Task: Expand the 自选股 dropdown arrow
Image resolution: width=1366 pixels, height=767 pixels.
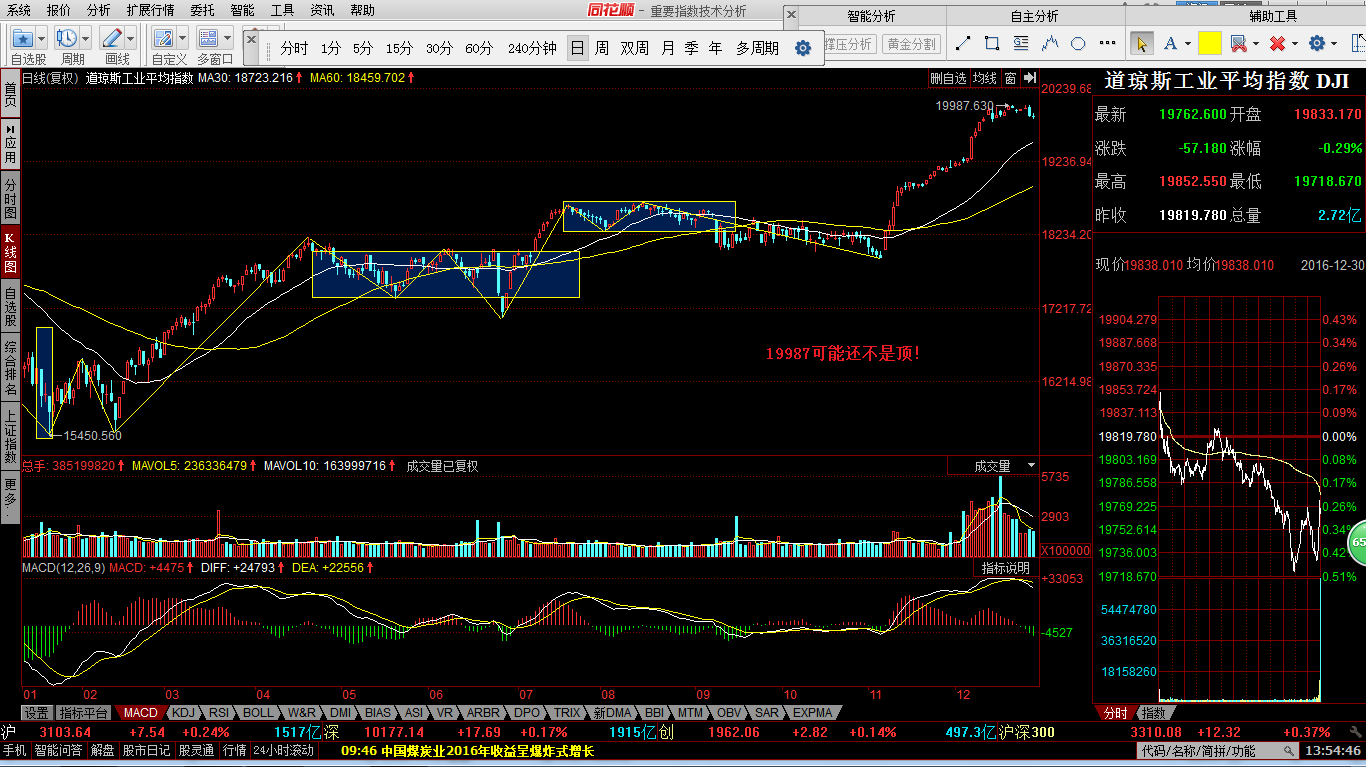Action: [41, 39]
